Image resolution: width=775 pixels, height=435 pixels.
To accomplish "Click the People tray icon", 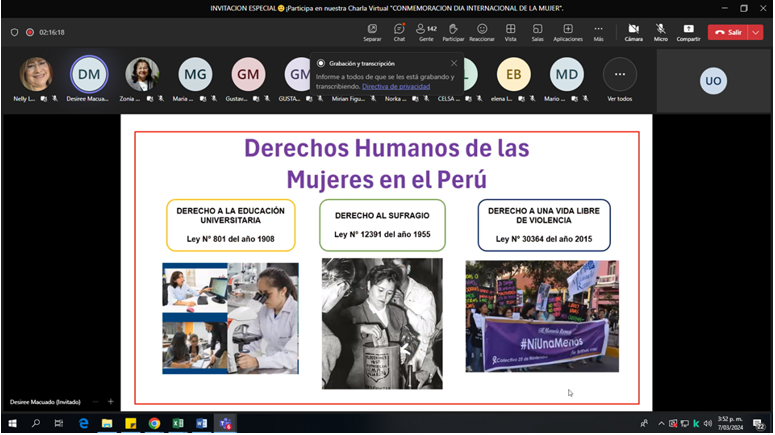I will click(x=644, y=424).
